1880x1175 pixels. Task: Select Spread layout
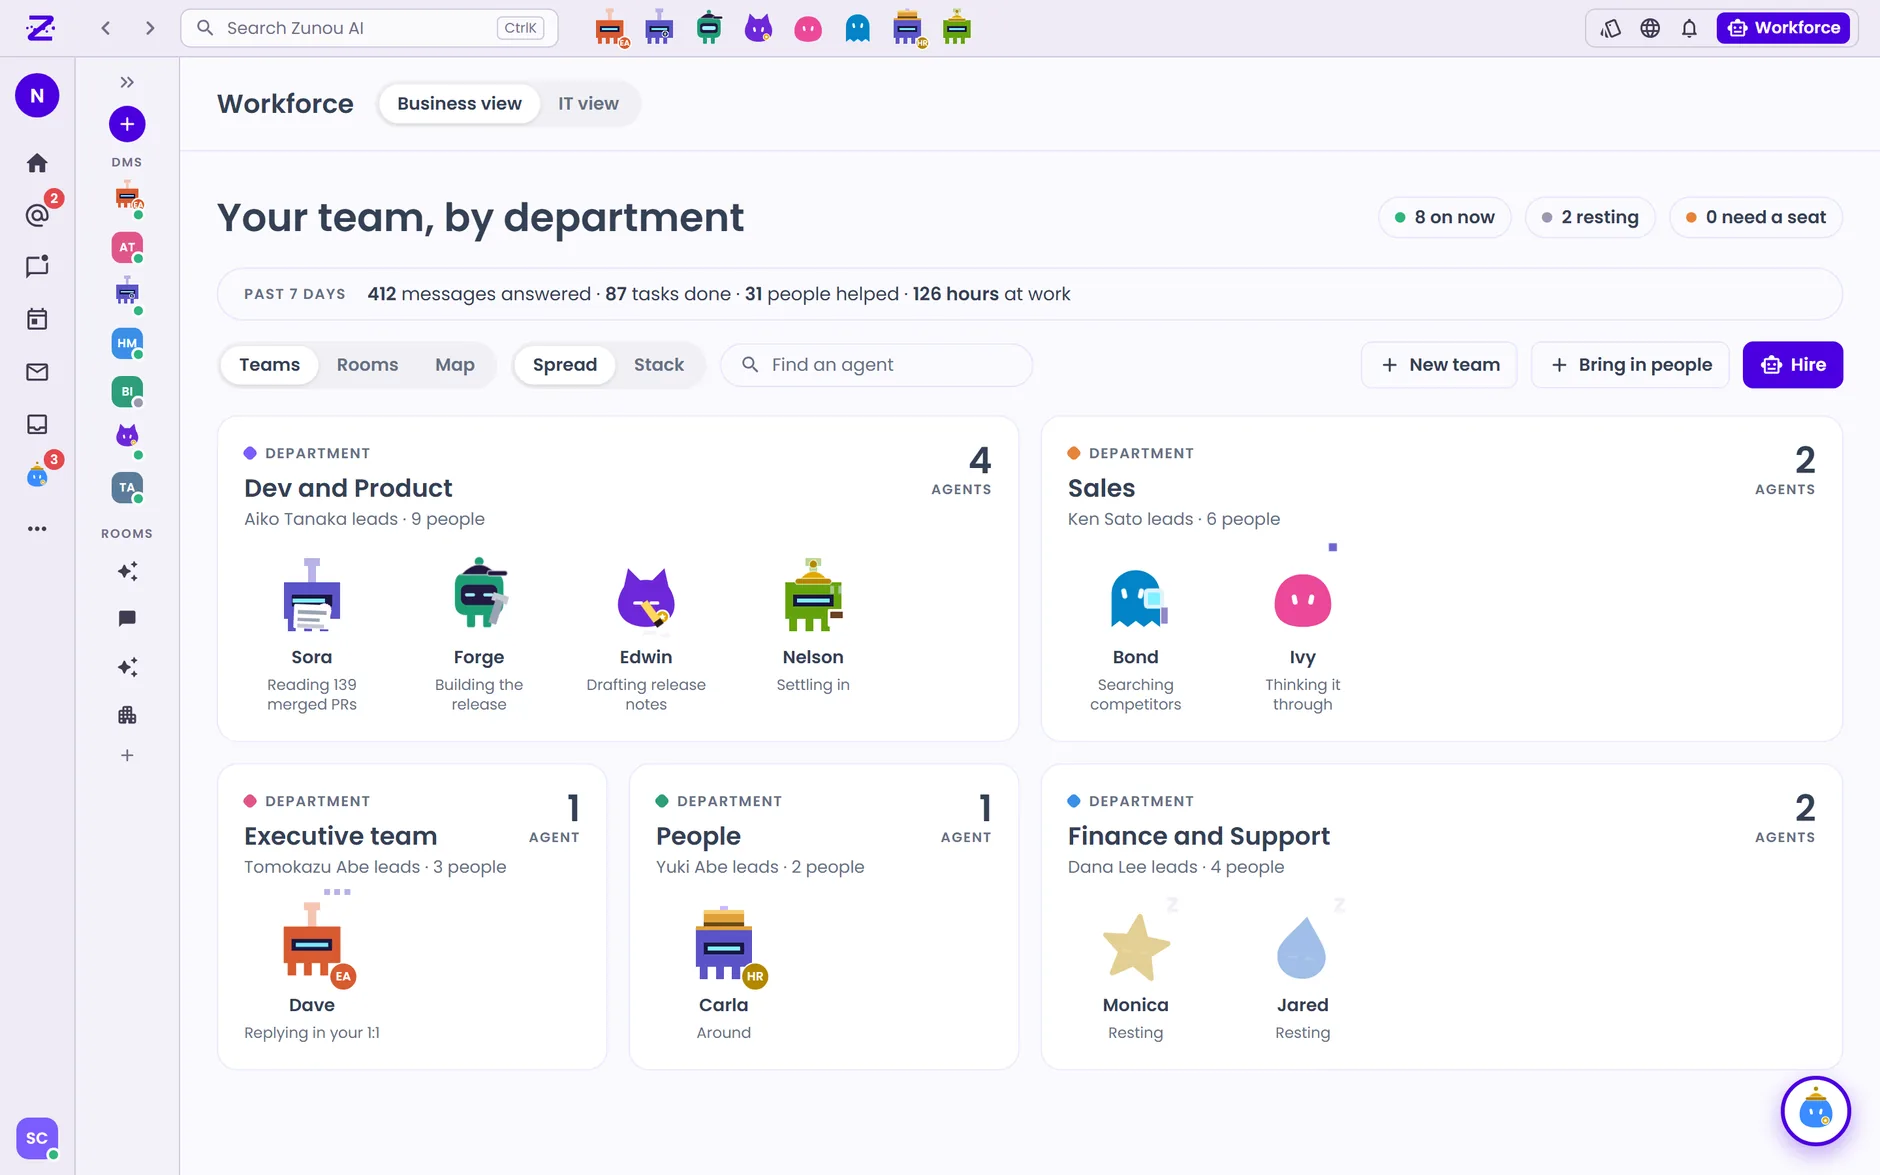pos(565,365)
